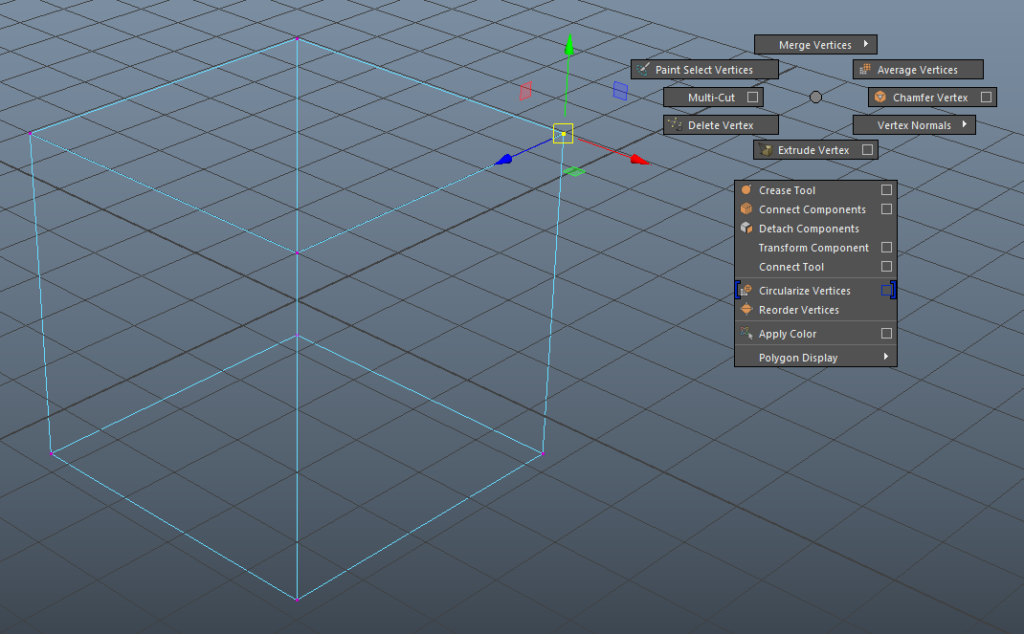Viewport: 1024px width, 634px height.
Task: Pick the green plane handle of manipulator
Action: tap(574, 172)
